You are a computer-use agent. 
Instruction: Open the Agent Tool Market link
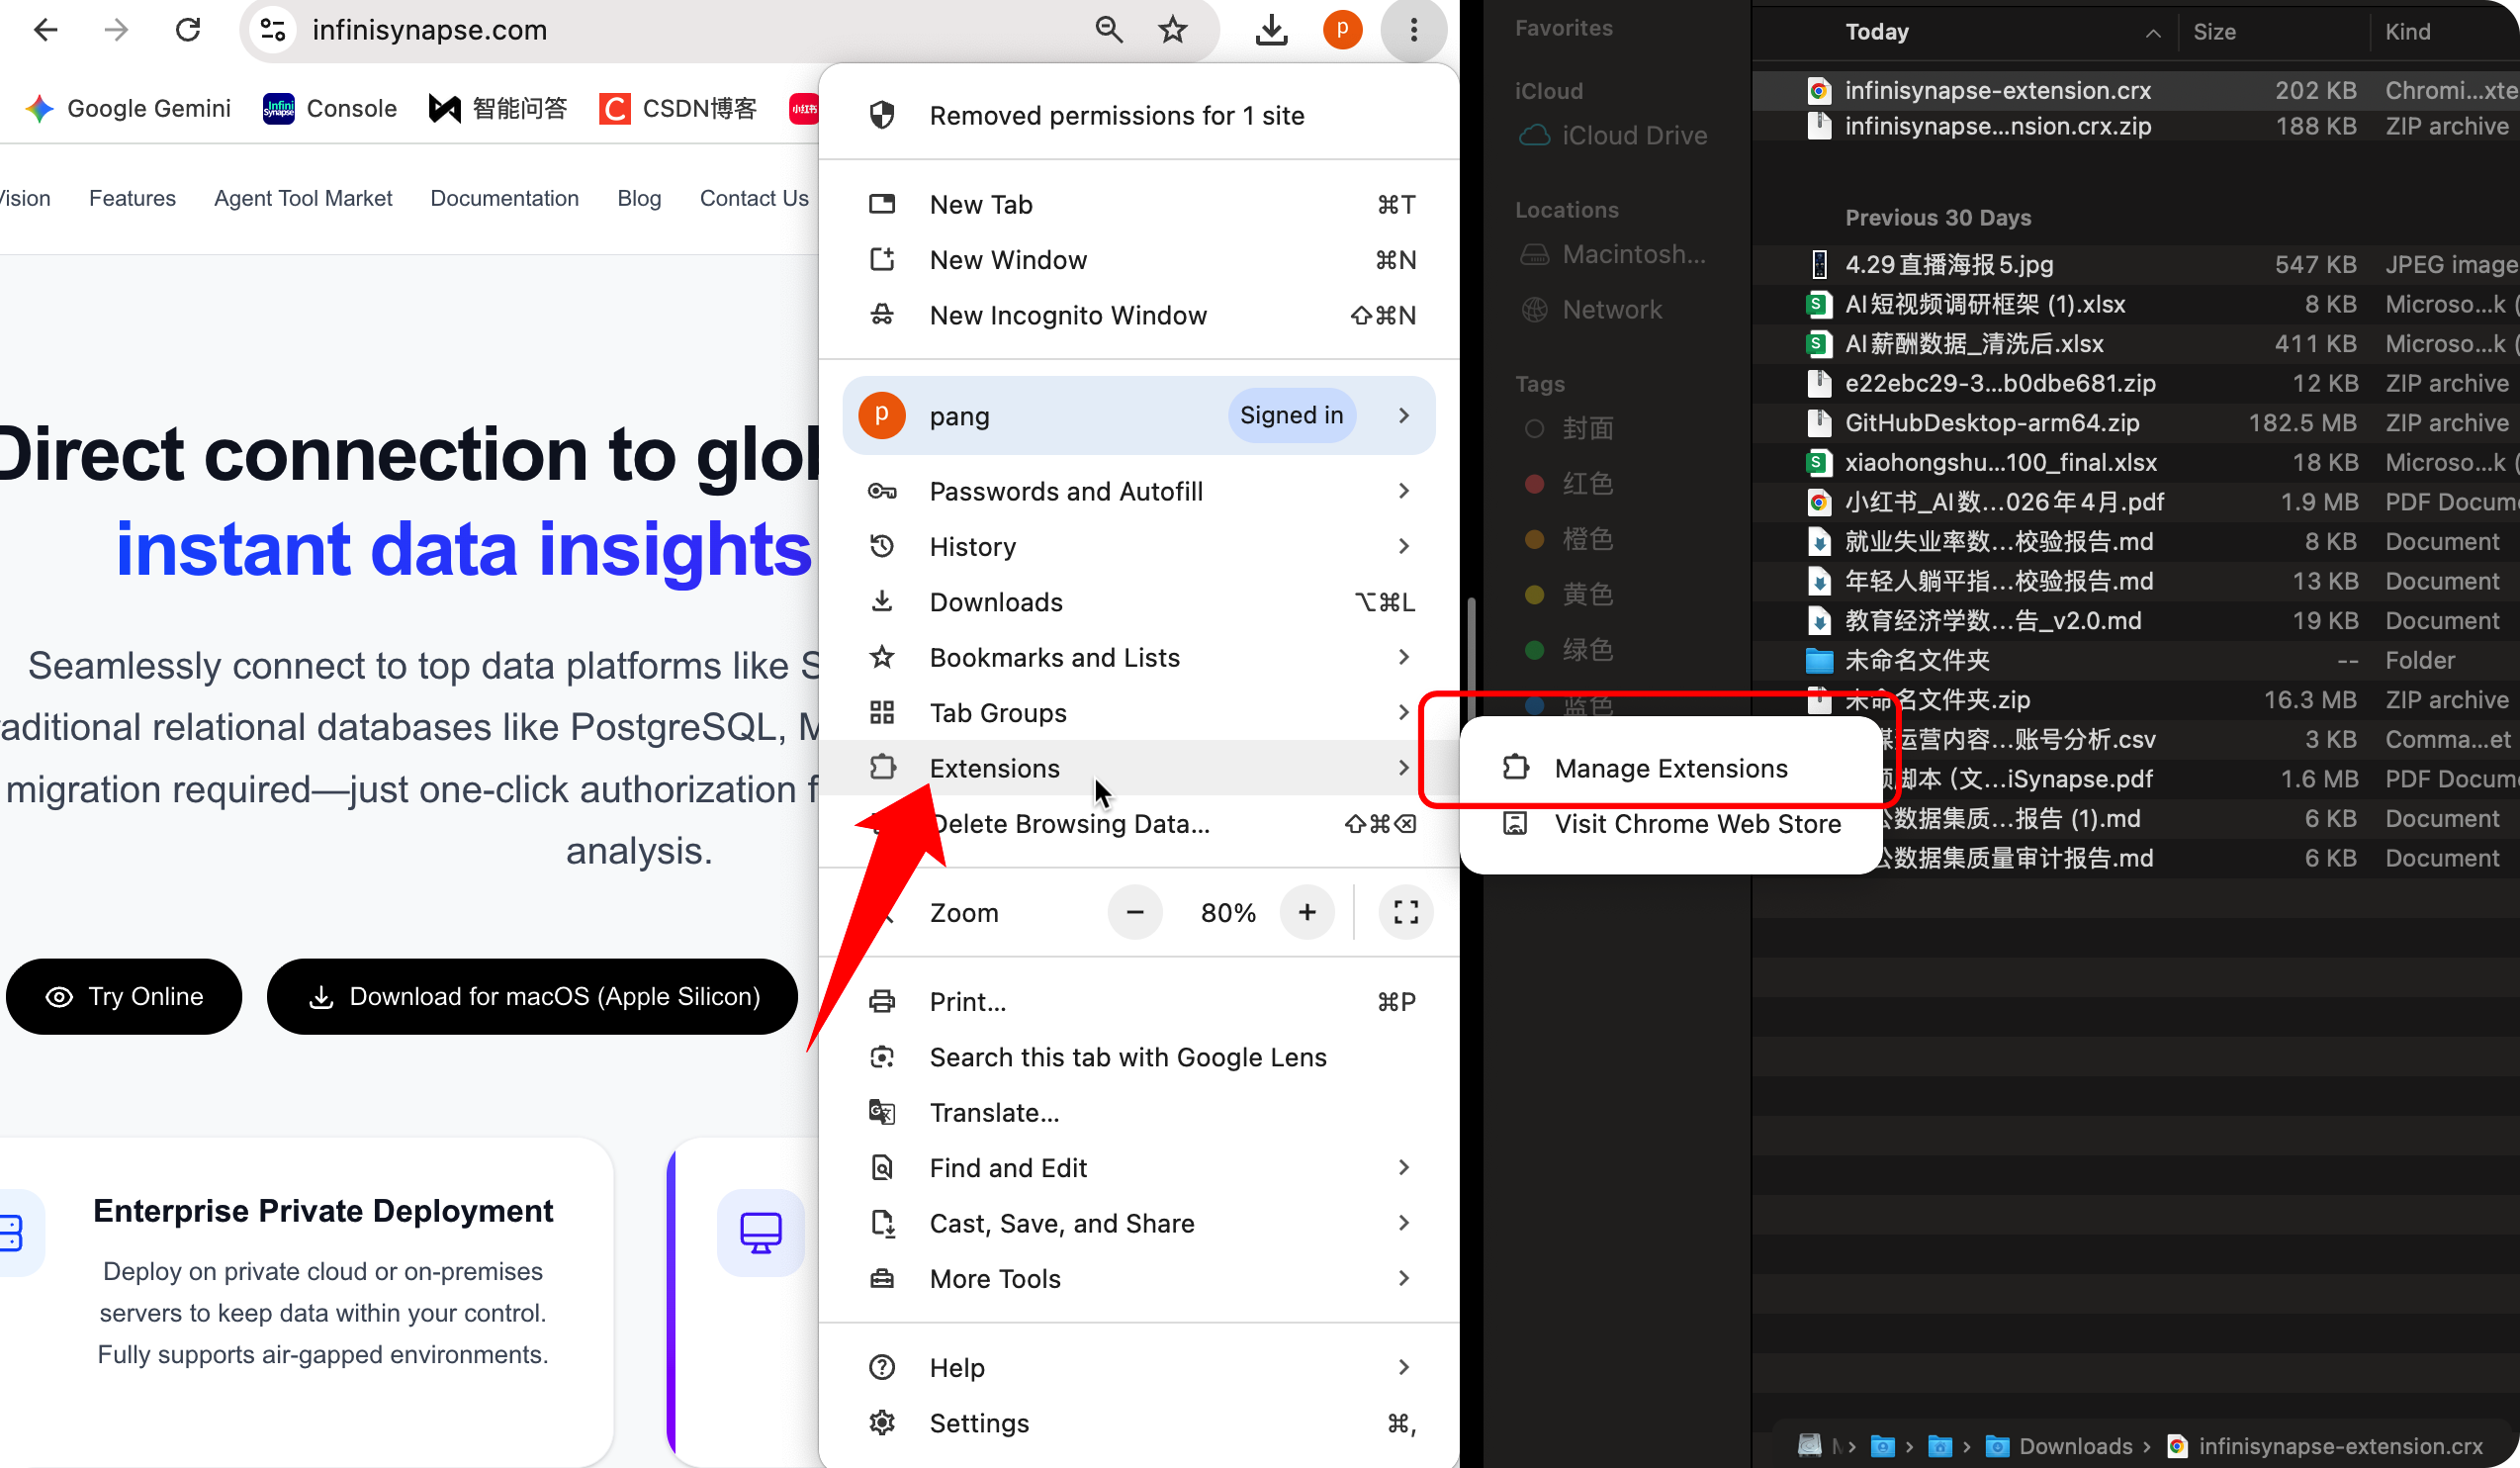(x=303, y=198)
